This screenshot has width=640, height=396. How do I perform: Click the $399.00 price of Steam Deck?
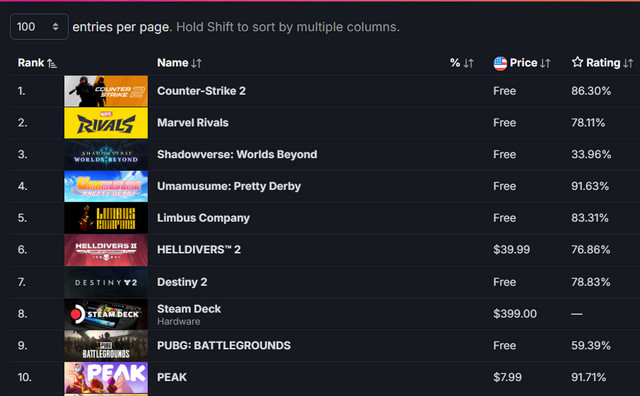(515, 314)
